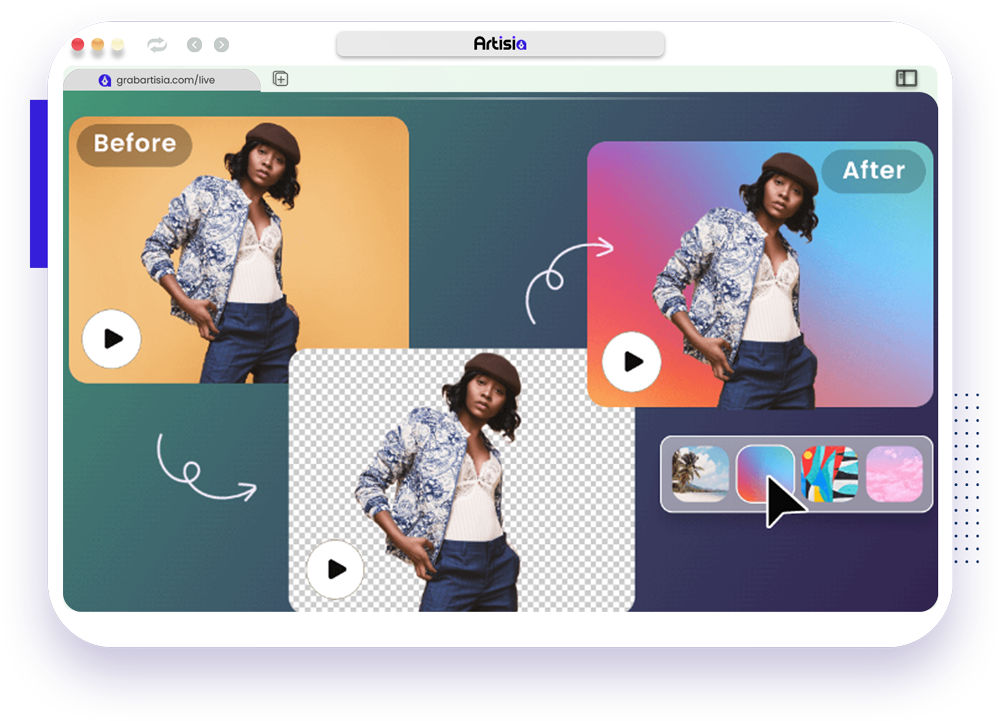
Task: Click the yellow maximize window button
Action: [x=118, y=45]
